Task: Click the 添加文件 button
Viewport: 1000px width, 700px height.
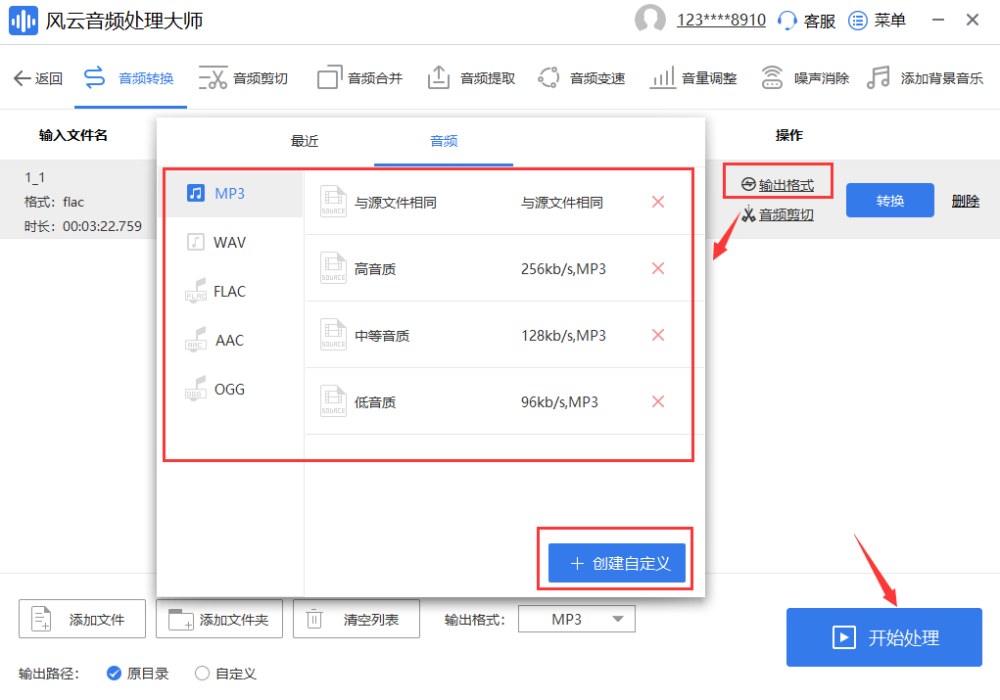Action: (82, 619)
